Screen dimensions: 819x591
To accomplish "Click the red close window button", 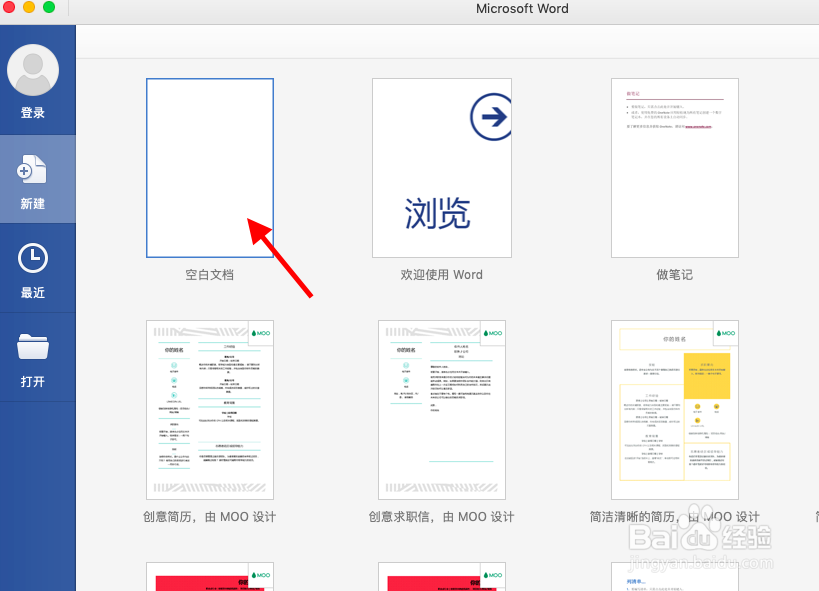I will coord(9,7).
